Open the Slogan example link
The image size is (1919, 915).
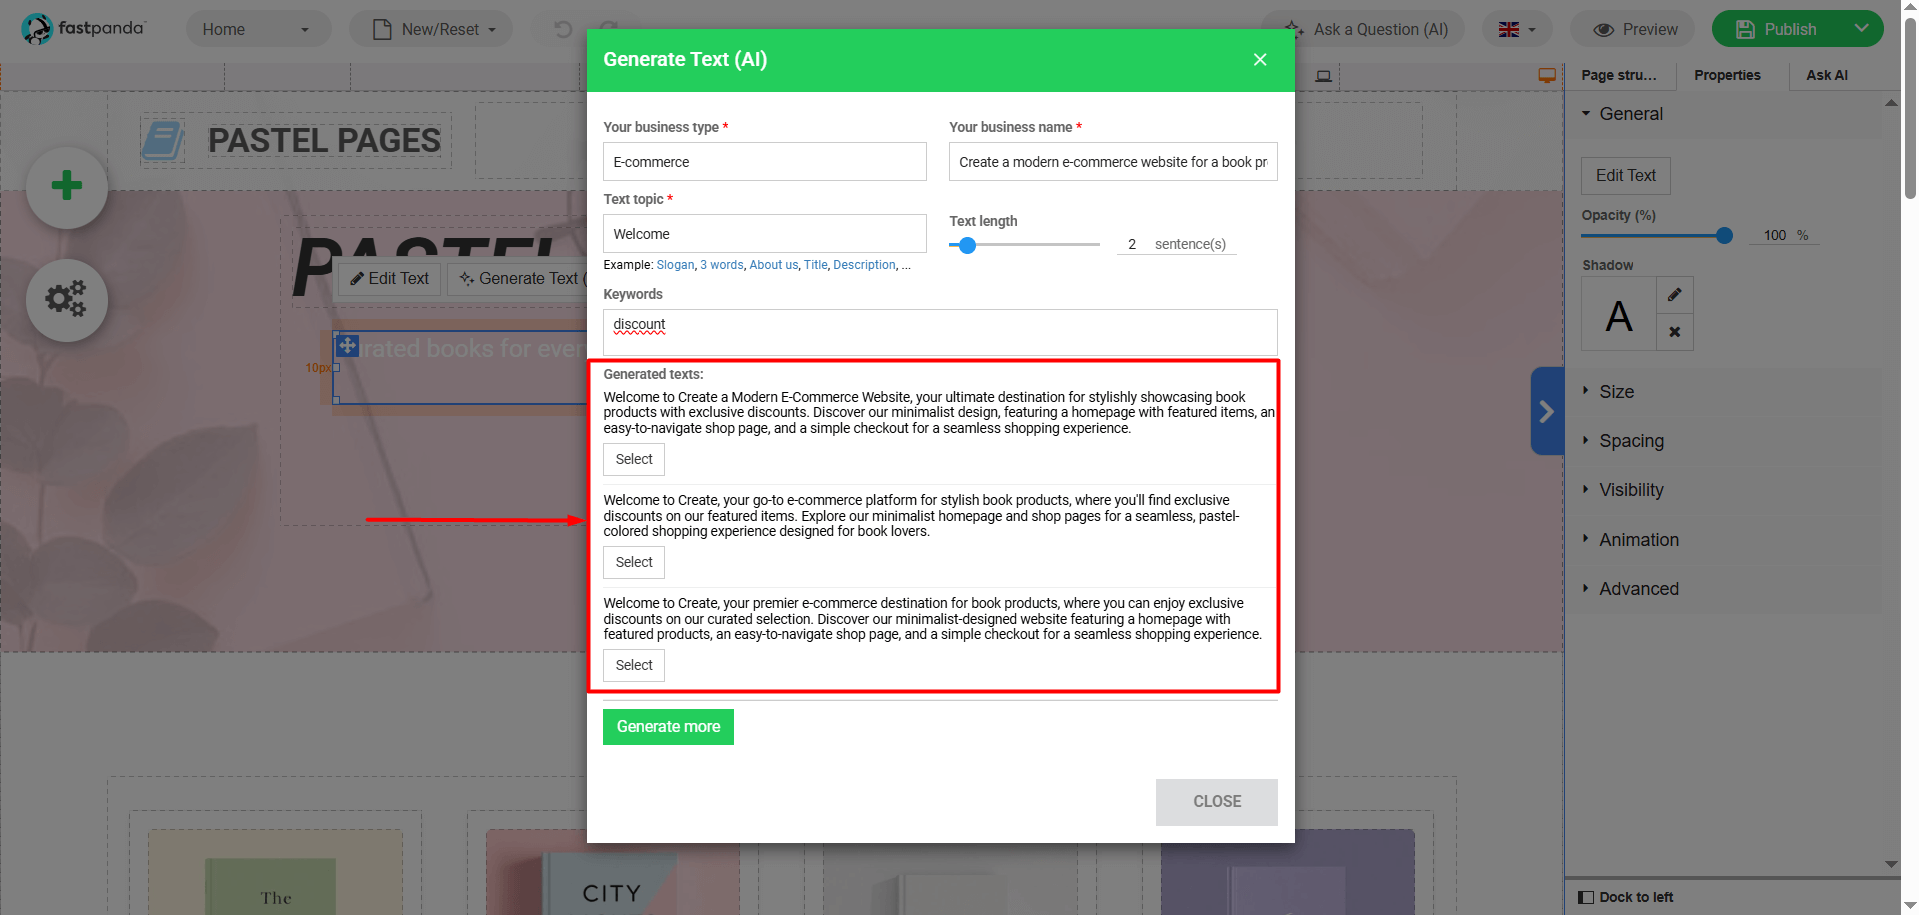click(675, 264)
